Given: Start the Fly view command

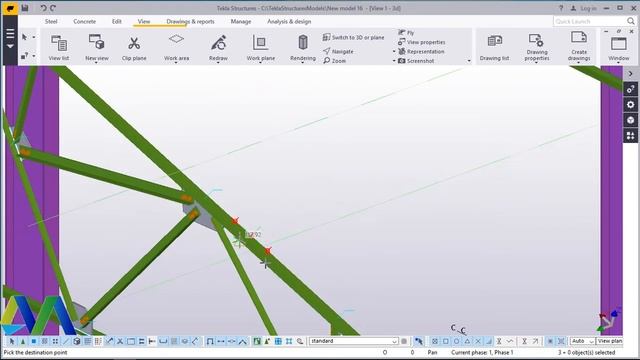Looking at the screenshot, I should pyautogui.click(x=406, y=32).
